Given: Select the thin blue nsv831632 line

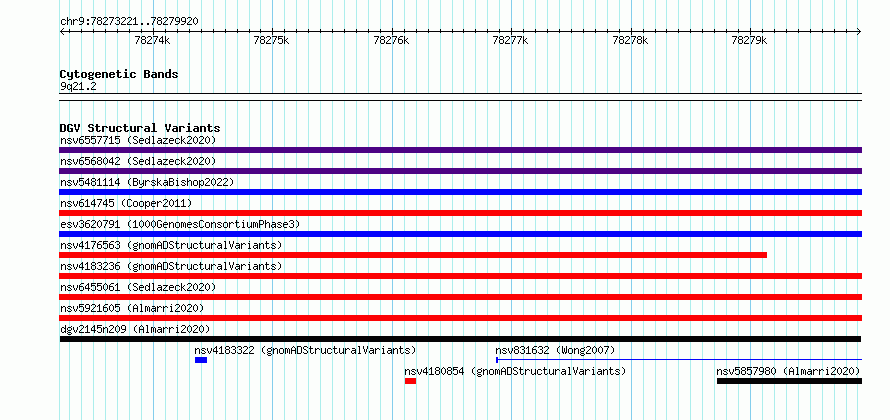Looking at the screenshot, I should [x=679, y=360].
